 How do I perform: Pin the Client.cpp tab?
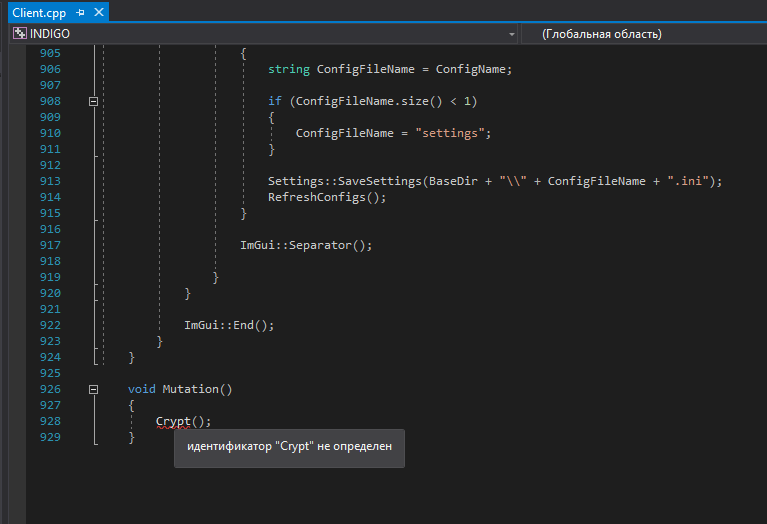pyautogui.click(x=80, y=13)
